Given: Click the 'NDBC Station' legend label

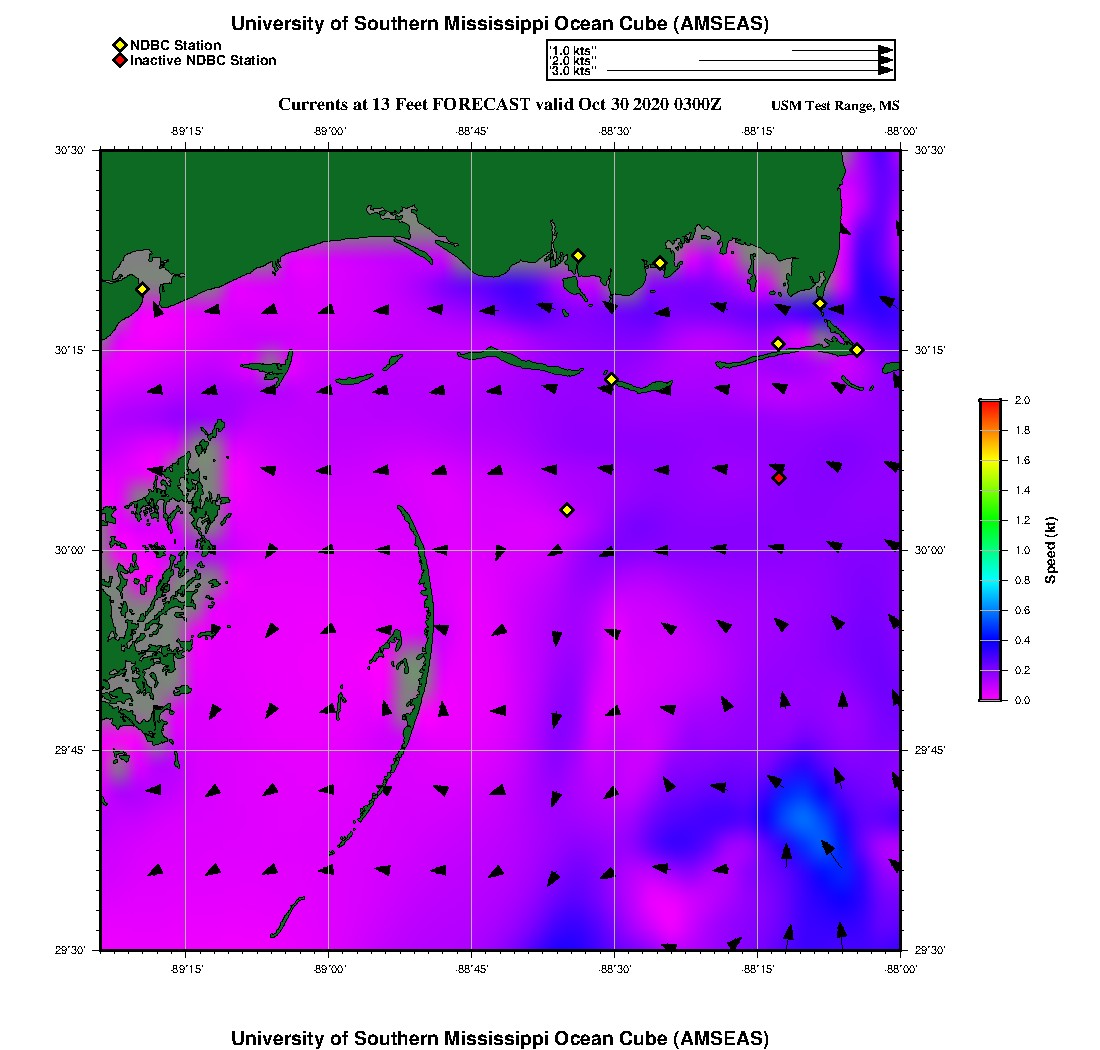Looking at the screenshot, I should tap(176, 45).
